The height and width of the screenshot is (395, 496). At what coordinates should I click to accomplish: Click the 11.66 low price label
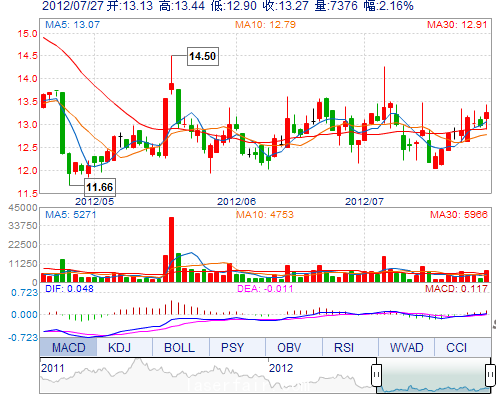pyautogui.click(x=100, y=187)
